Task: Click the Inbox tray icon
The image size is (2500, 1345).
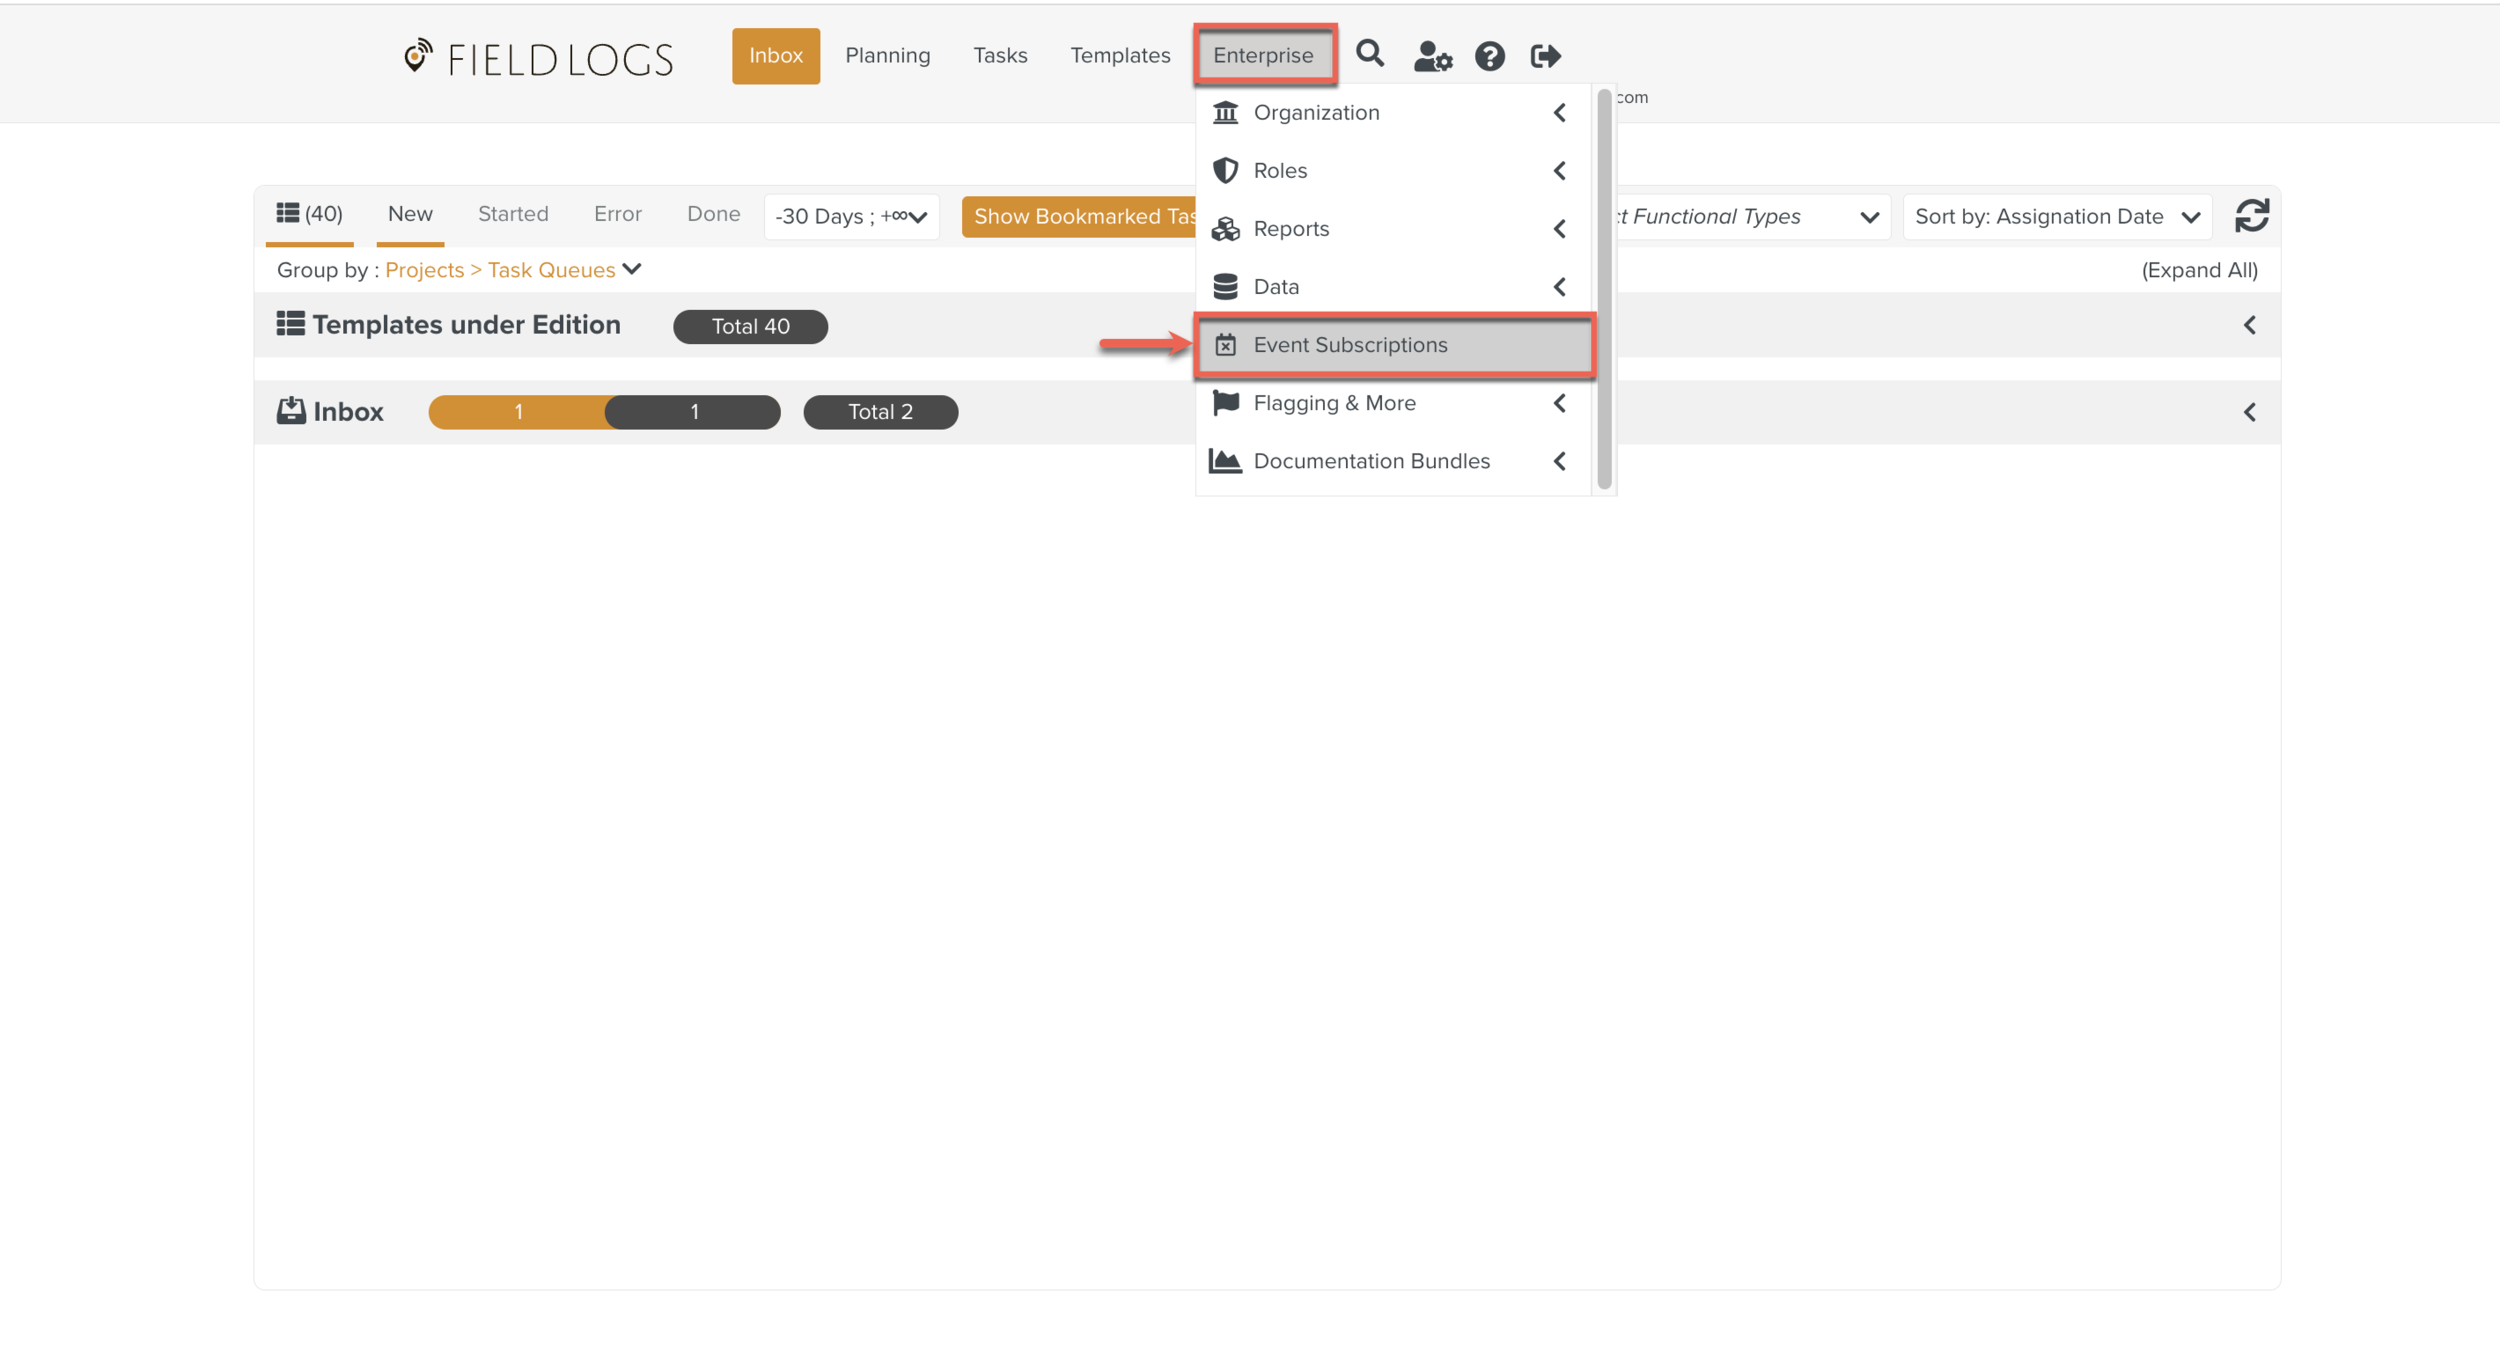Action: click(291, 411)
